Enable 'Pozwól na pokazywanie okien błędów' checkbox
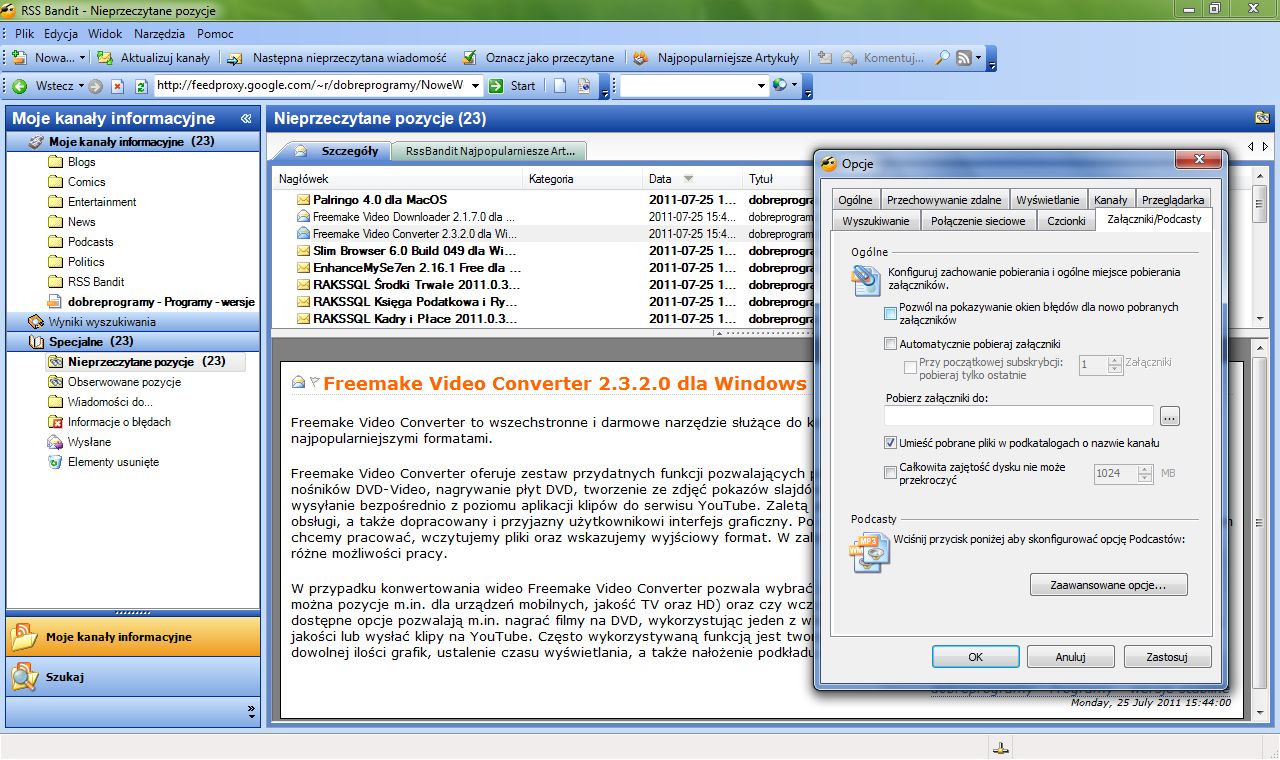Screen dimensions: 1280x760 891,314
